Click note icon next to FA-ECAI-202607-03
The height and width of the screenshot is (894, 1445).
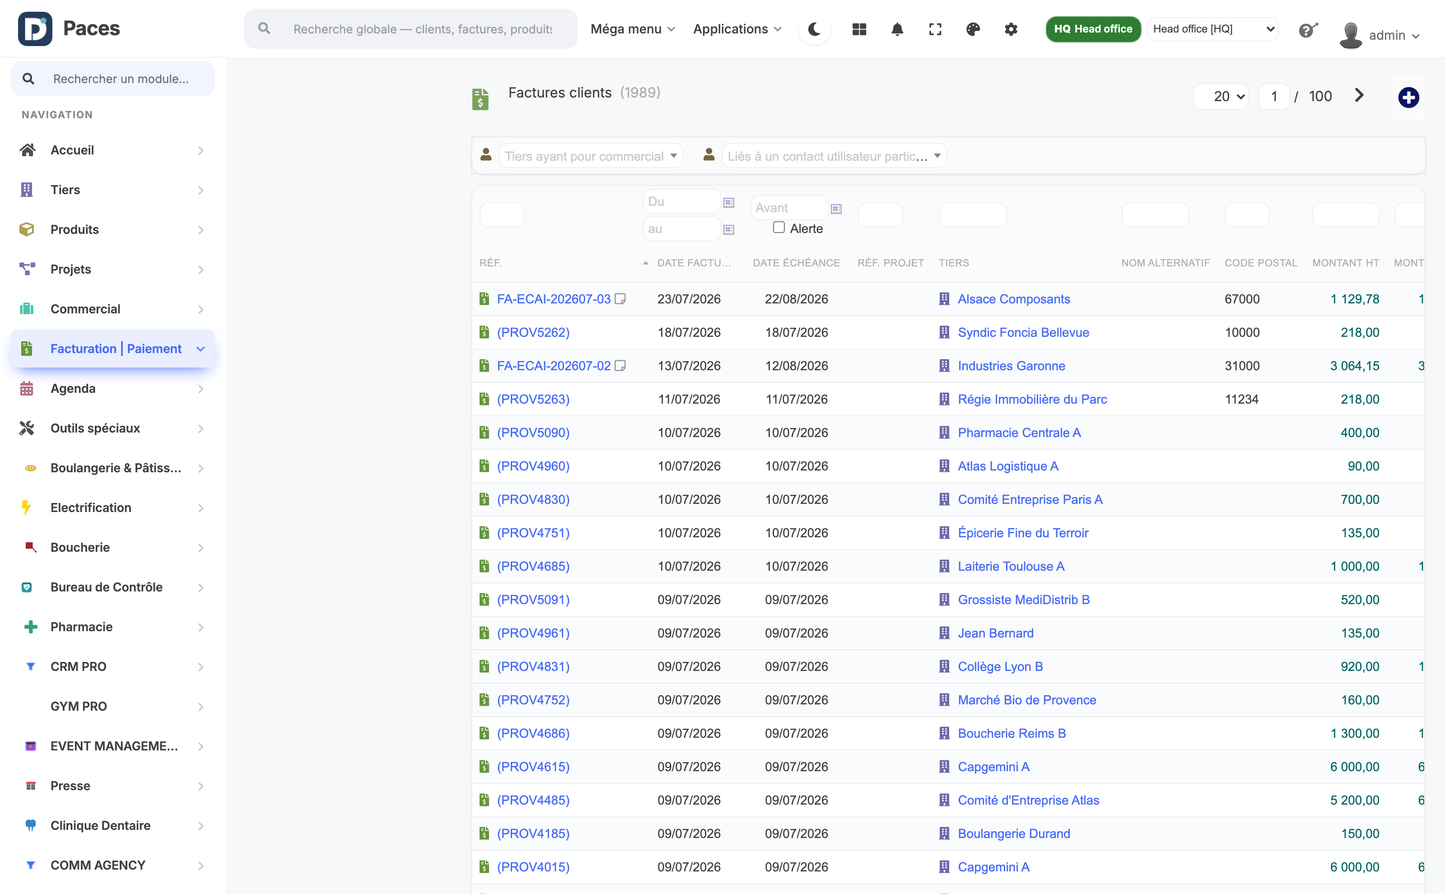620,299
